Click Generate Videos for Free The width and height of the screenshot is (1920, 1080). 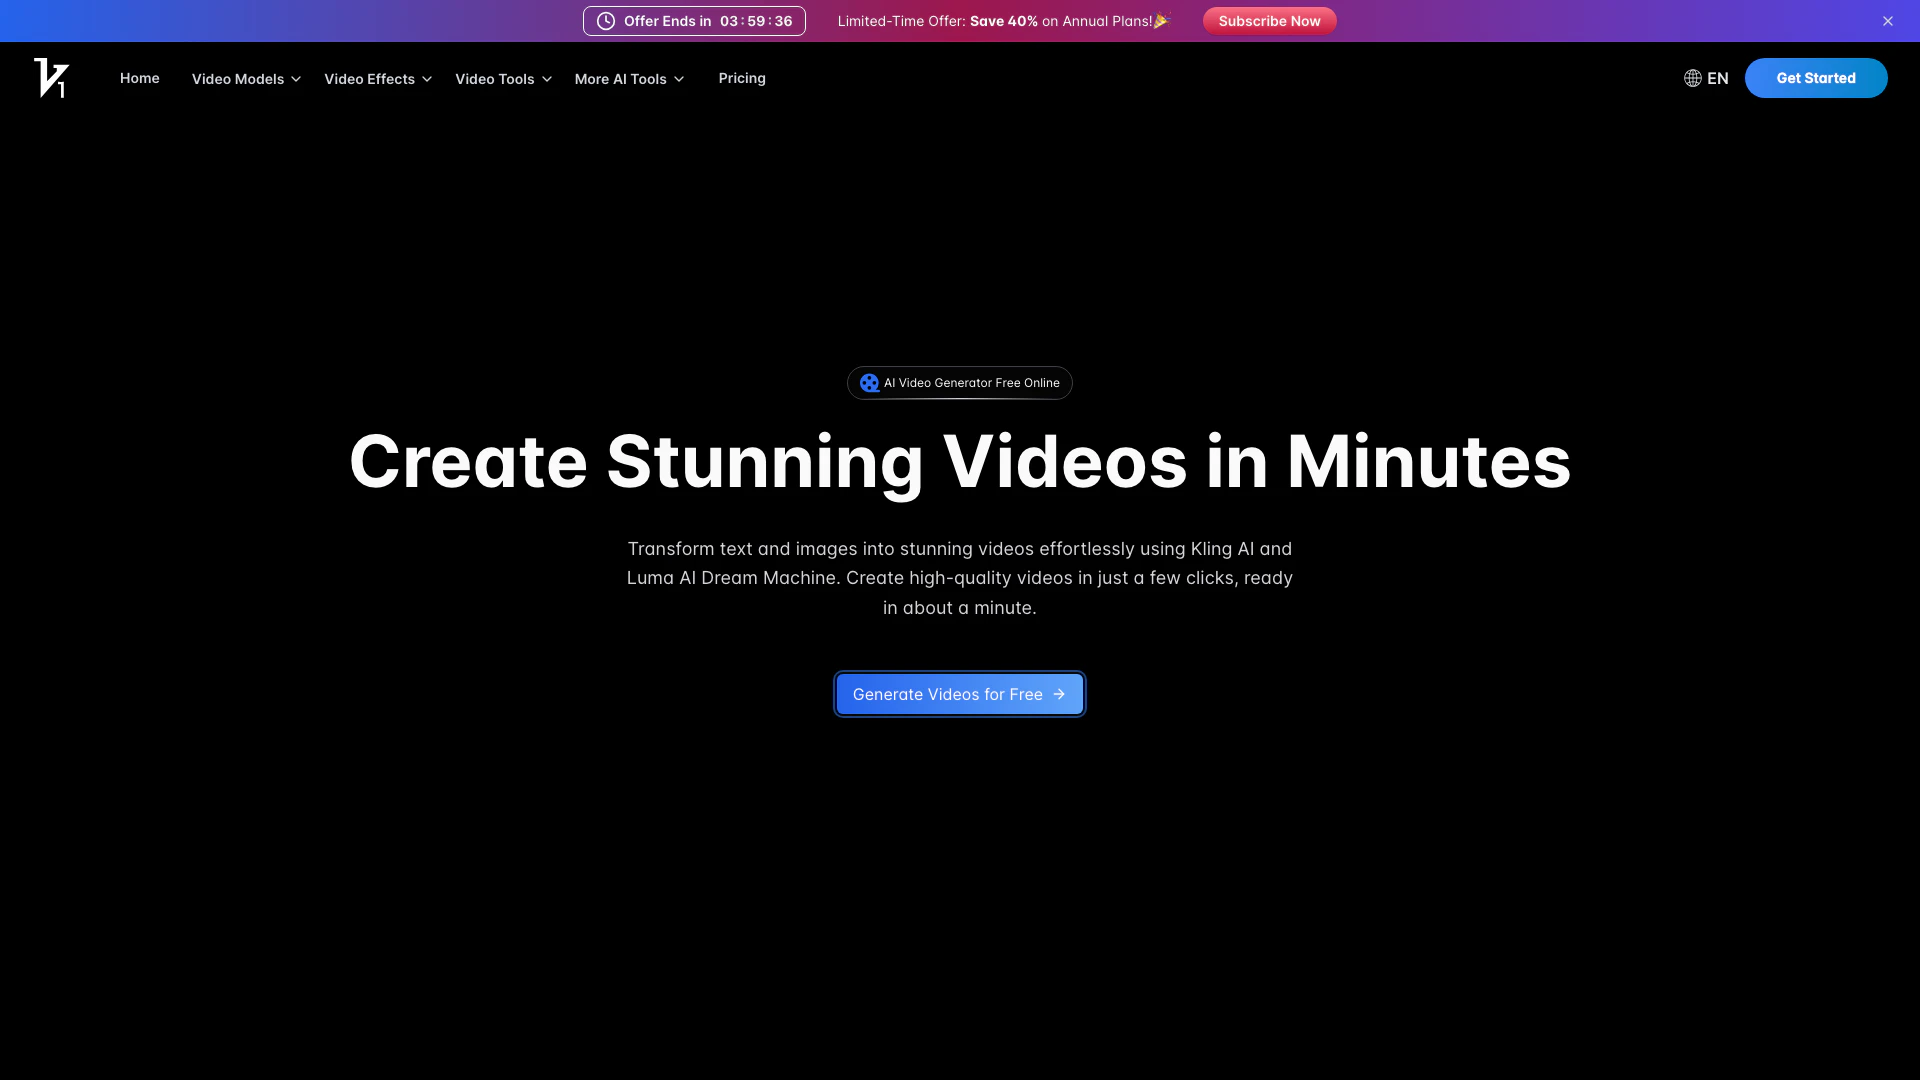tap(946, 694)
